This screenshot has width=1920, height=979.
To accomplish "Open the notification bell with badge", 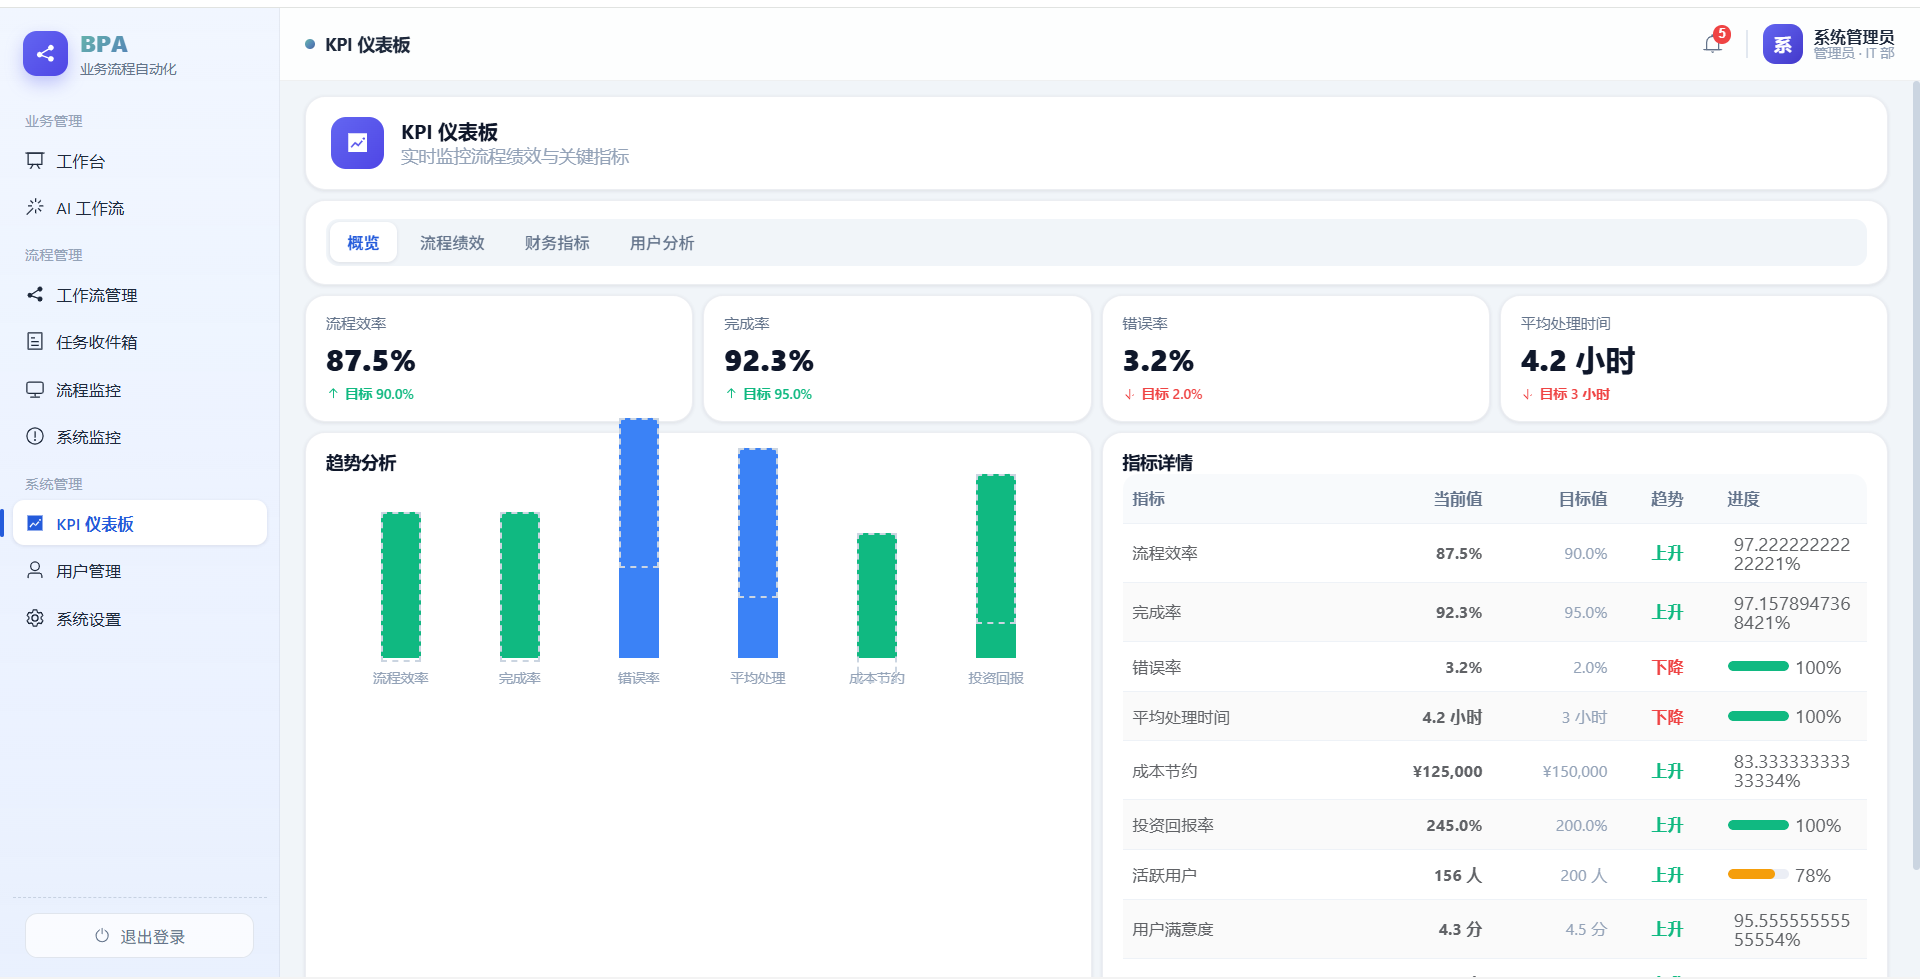I will 1713,44.
